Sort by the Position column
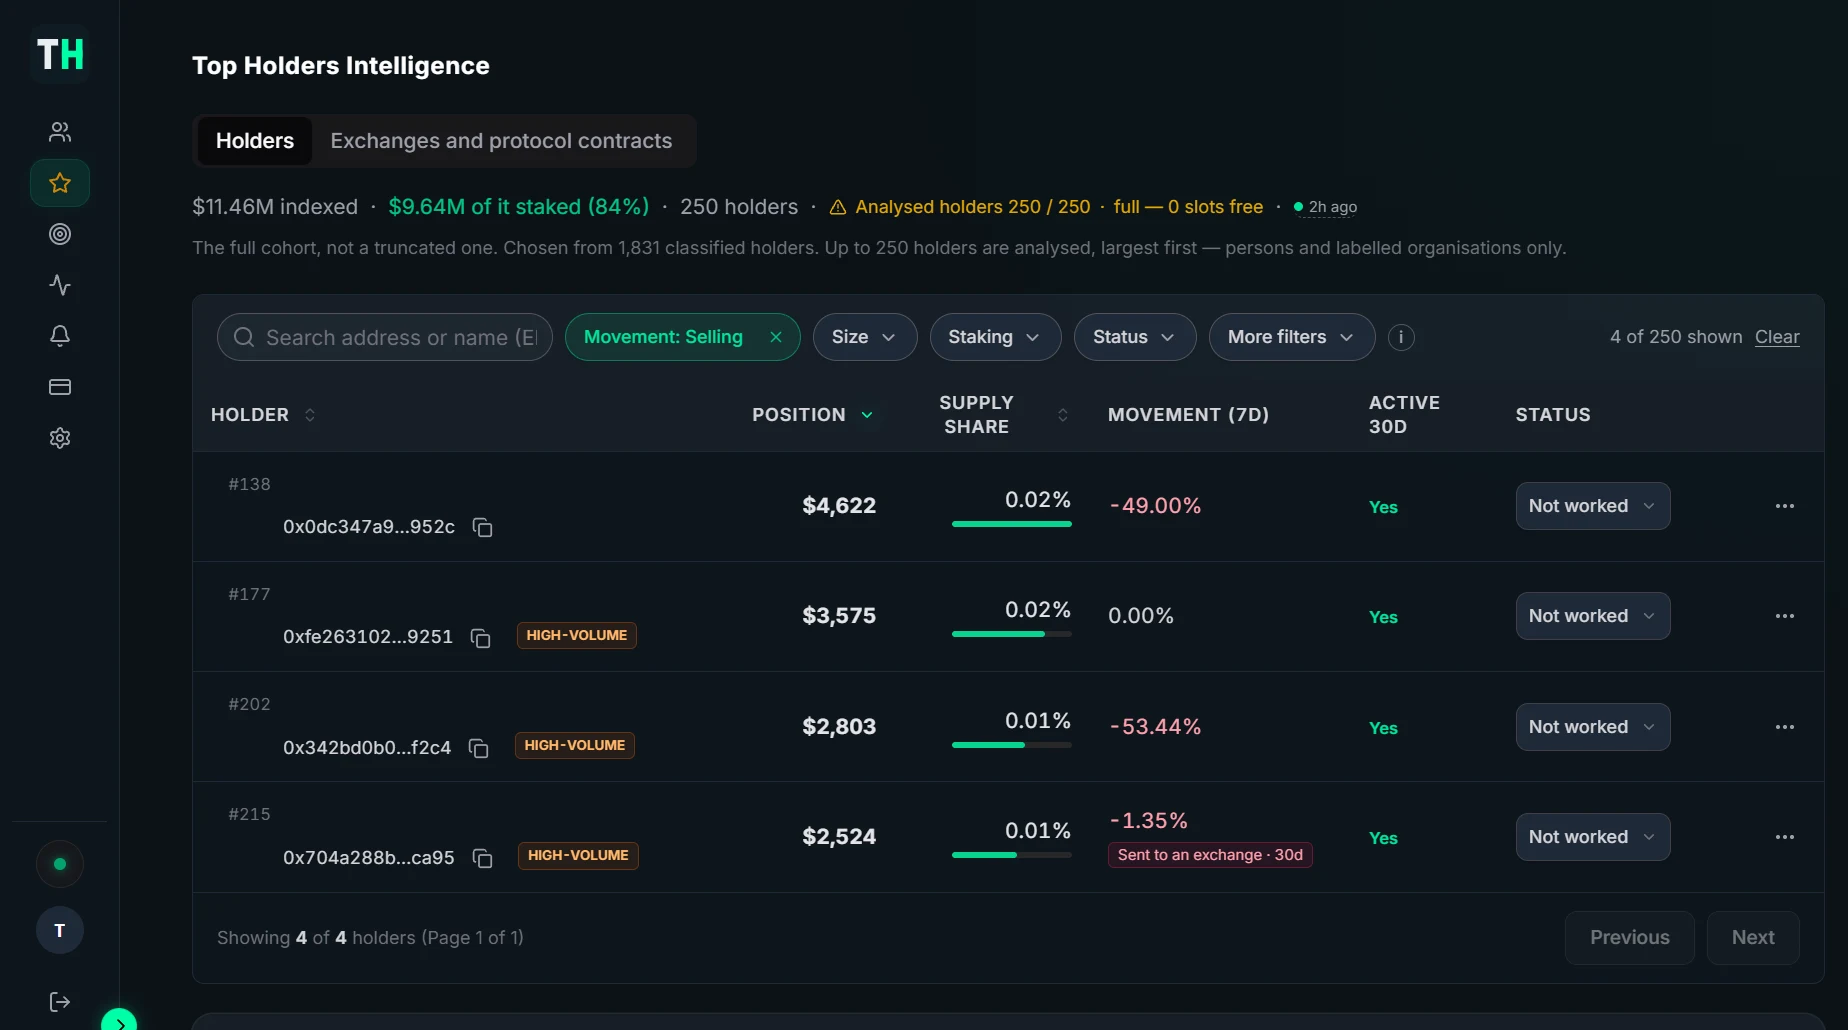1848x1030 pixels. click(x=813, y=415)
